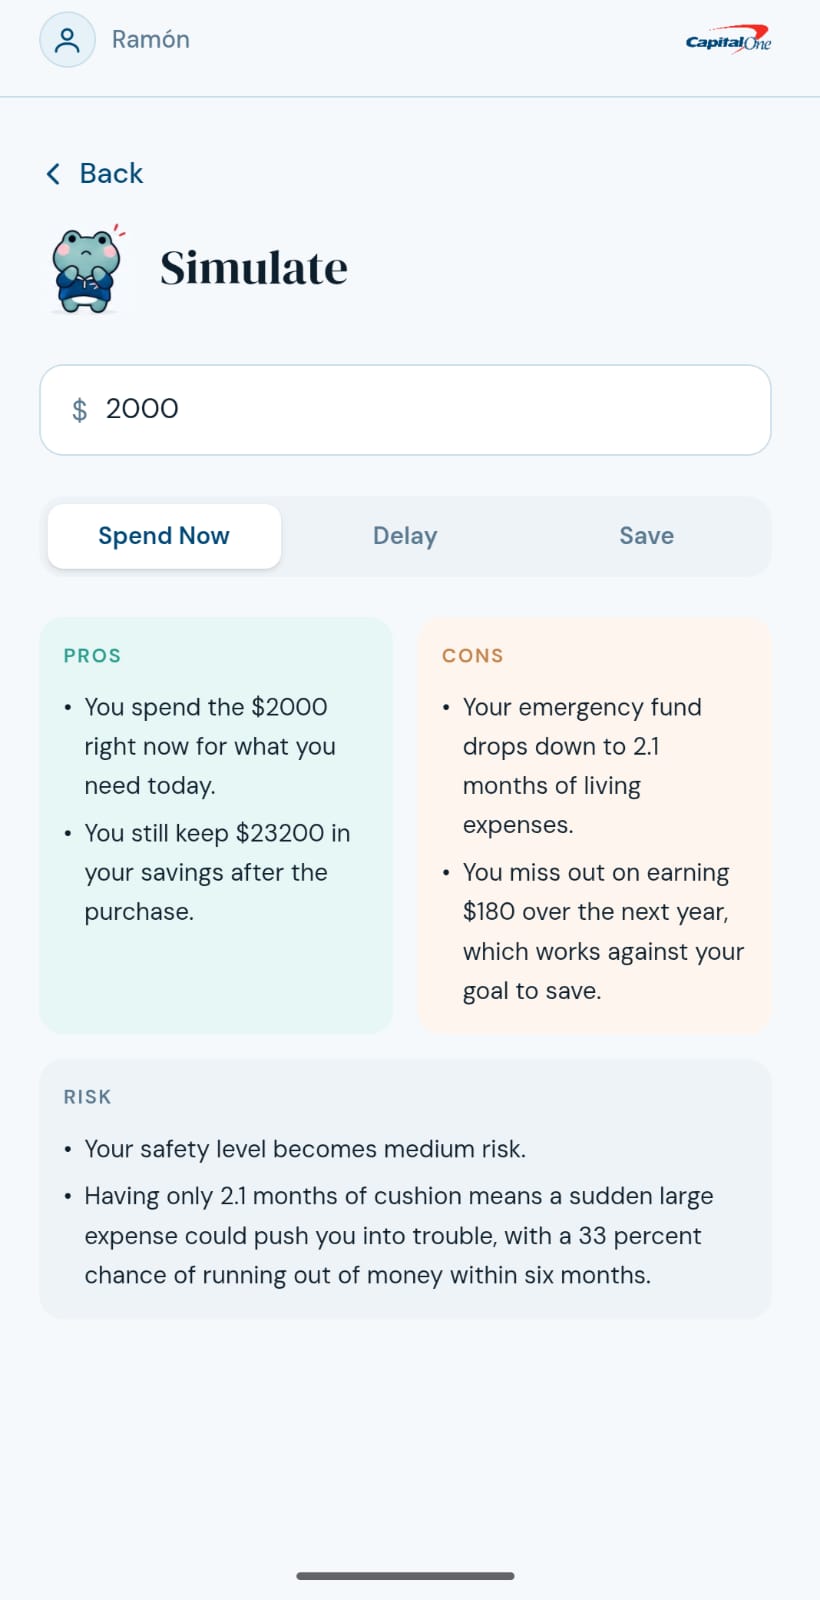Tap the back chevron arrow
The height and width of the screenshot is (1600, 820).
[53, 174]
